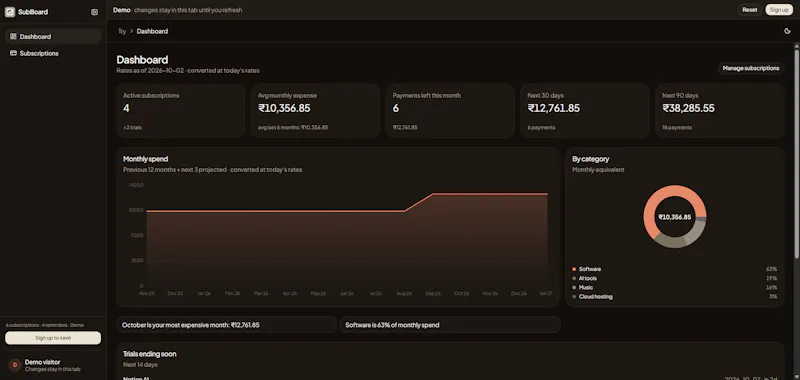Image resolution: width=800 pixels, height=380 pixels.
Task: Click the Sign up to save button
Action: tap(53, 338)
